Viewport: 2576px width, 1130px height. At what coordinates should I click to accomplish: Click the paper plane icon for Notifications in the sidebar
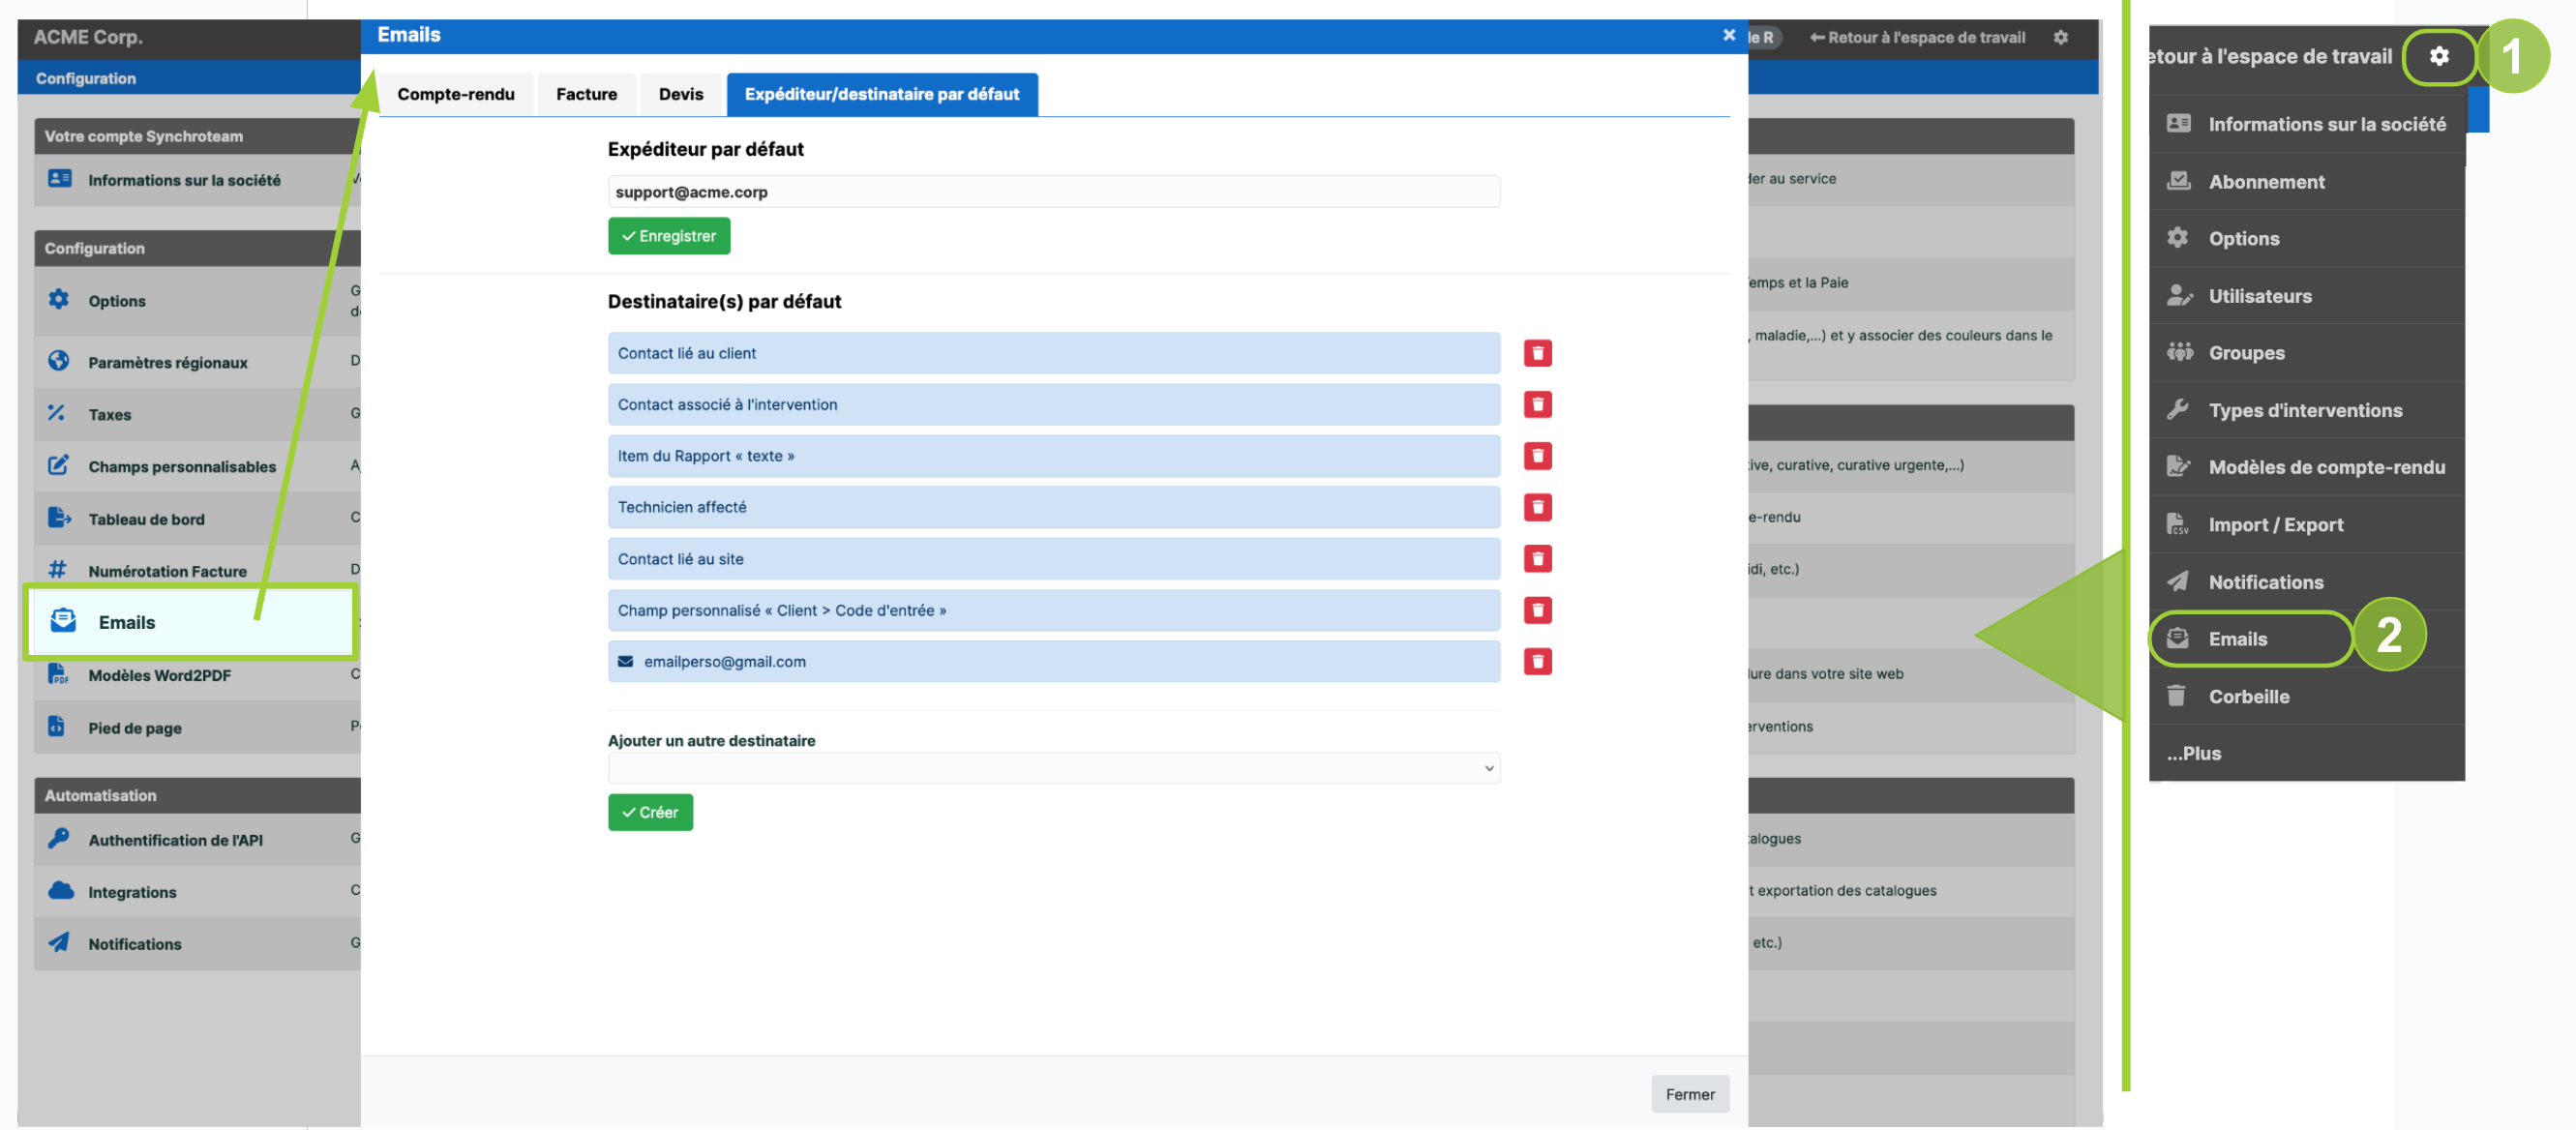coord(59,942)
